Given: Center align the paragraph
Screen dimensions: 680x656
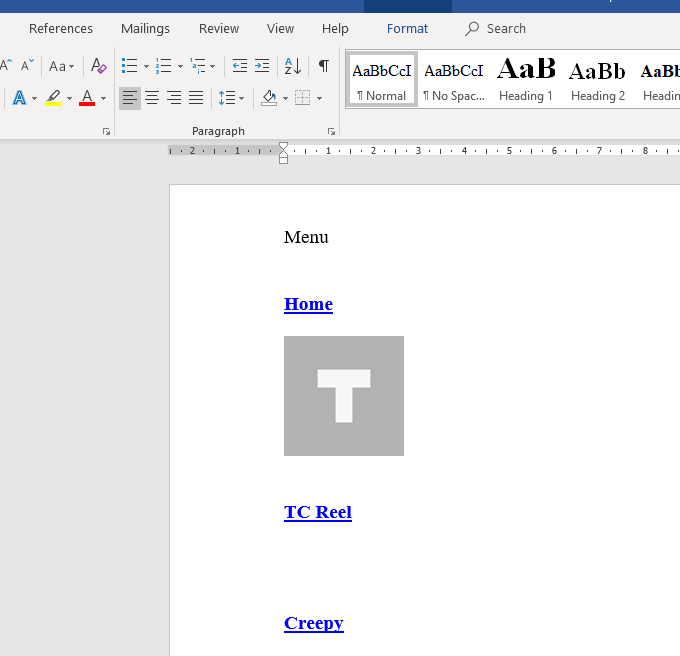Looking at the screenshot, I should point(152,98).
